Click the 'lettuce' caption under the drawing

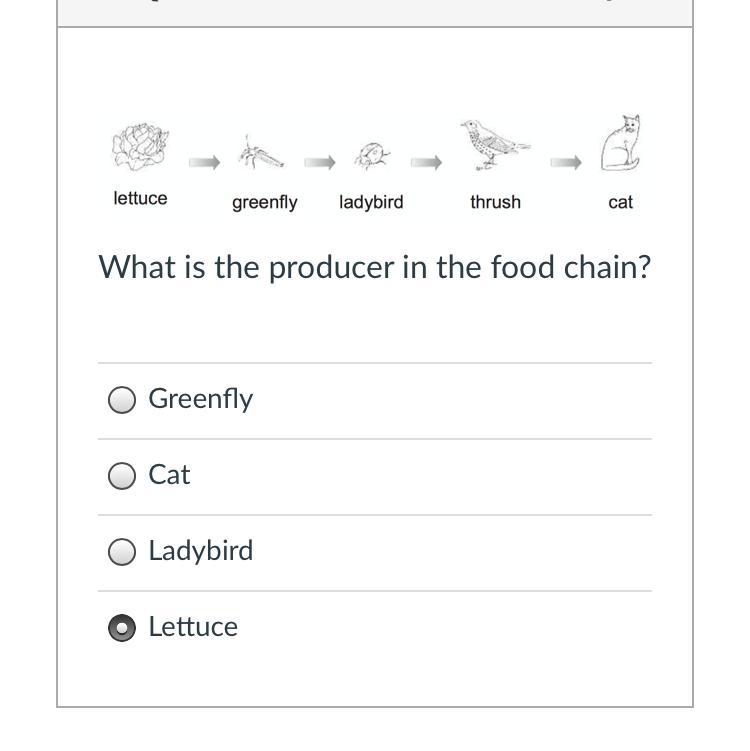click(x=140, y=198)
